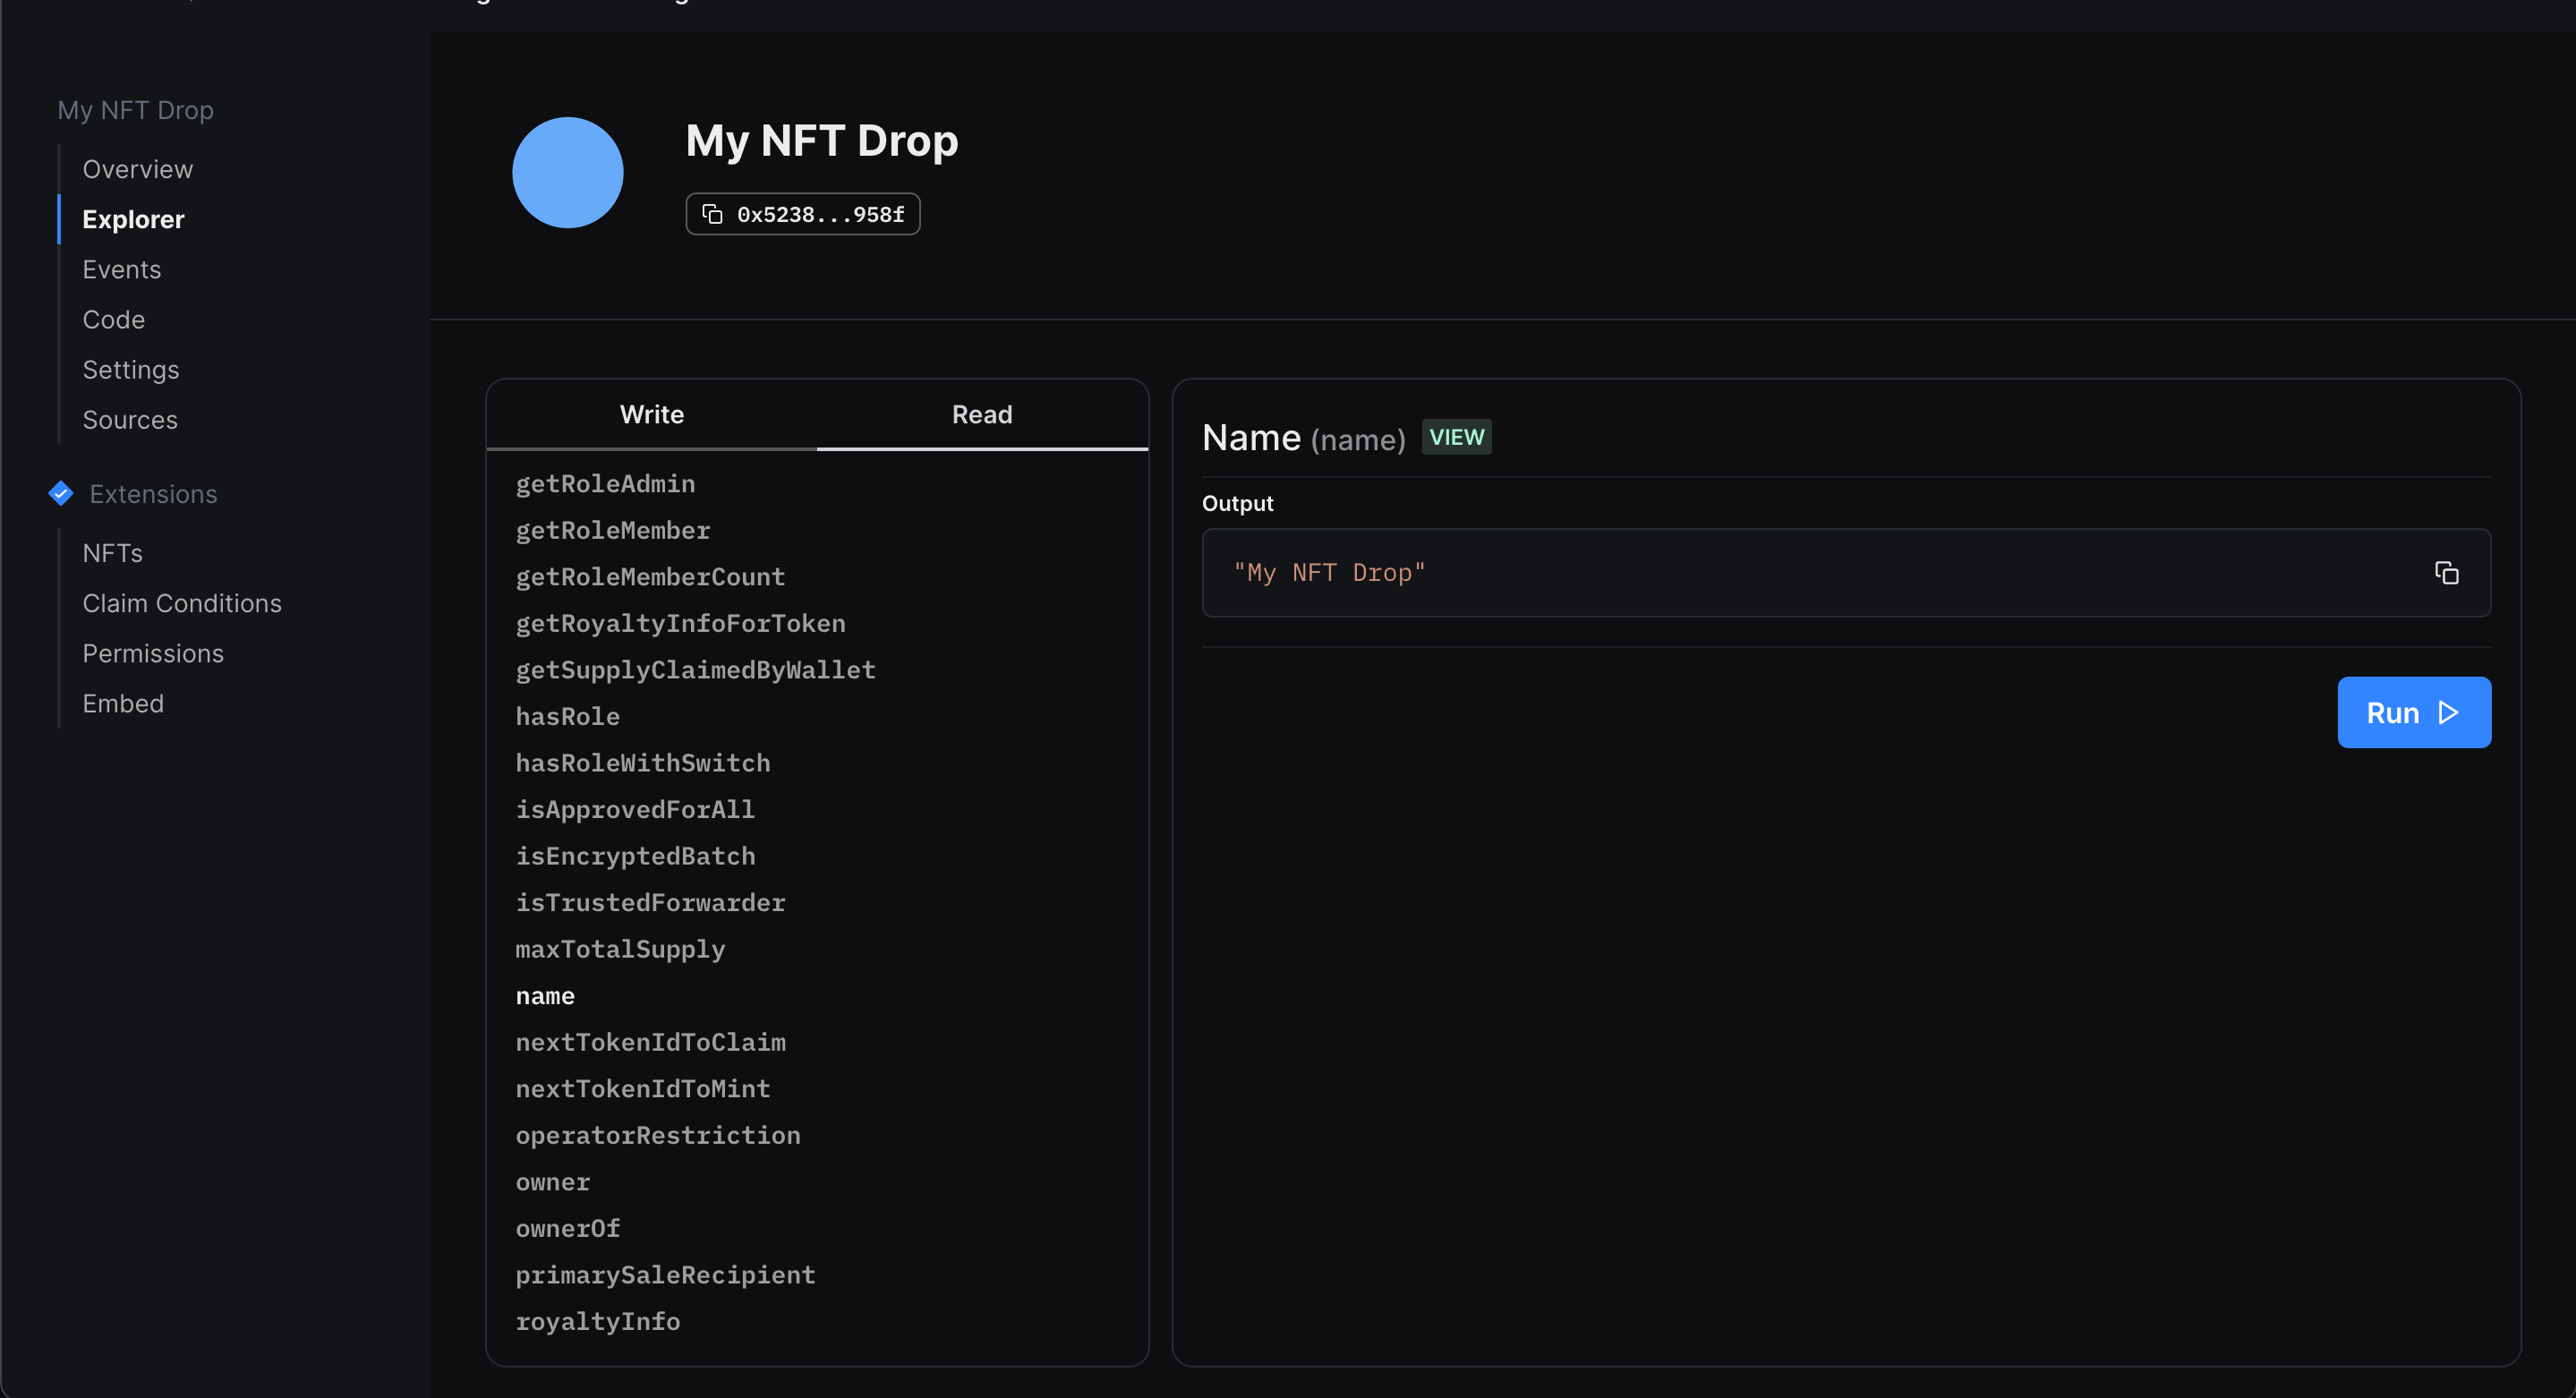Select the maxTotalSupply function
Screen dimensions: 2576x1398
point(620,948)
